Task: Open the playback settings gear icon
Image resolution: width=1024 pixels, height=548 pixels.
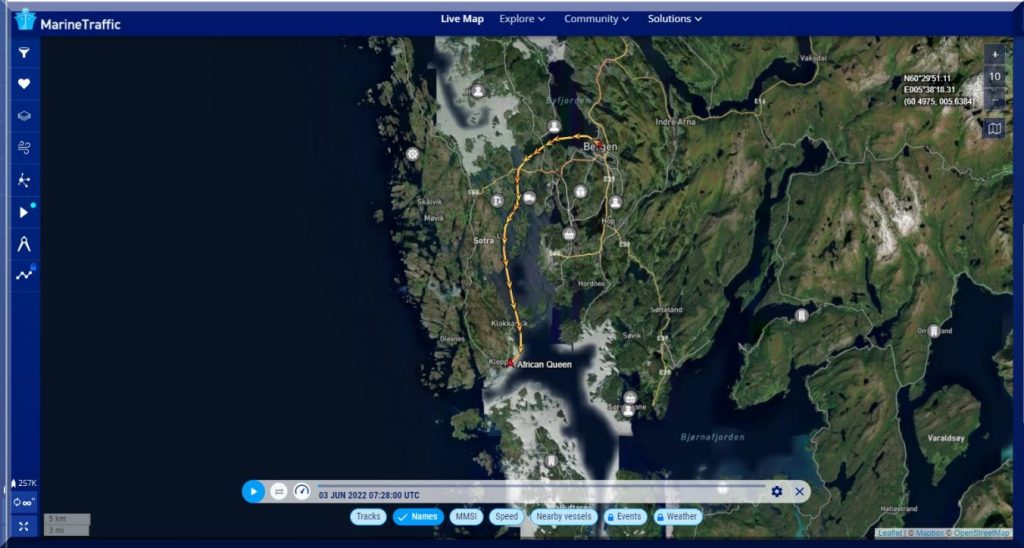Action: (x=777, y=491)
